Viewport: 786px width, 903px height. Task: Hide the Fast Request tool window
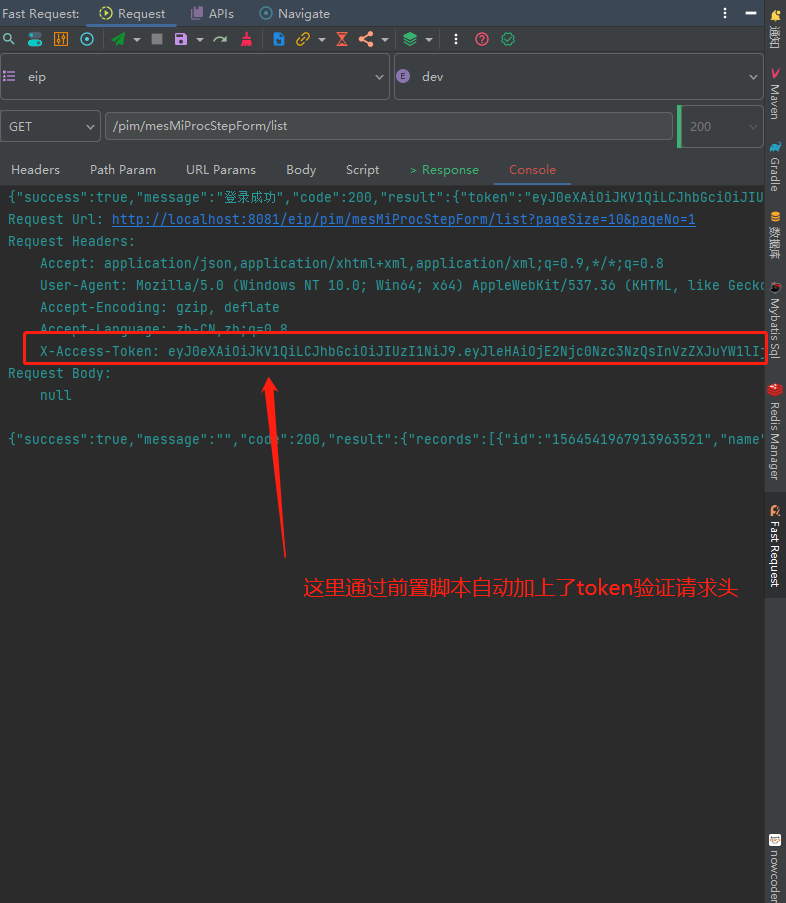(x=751, y=13)
